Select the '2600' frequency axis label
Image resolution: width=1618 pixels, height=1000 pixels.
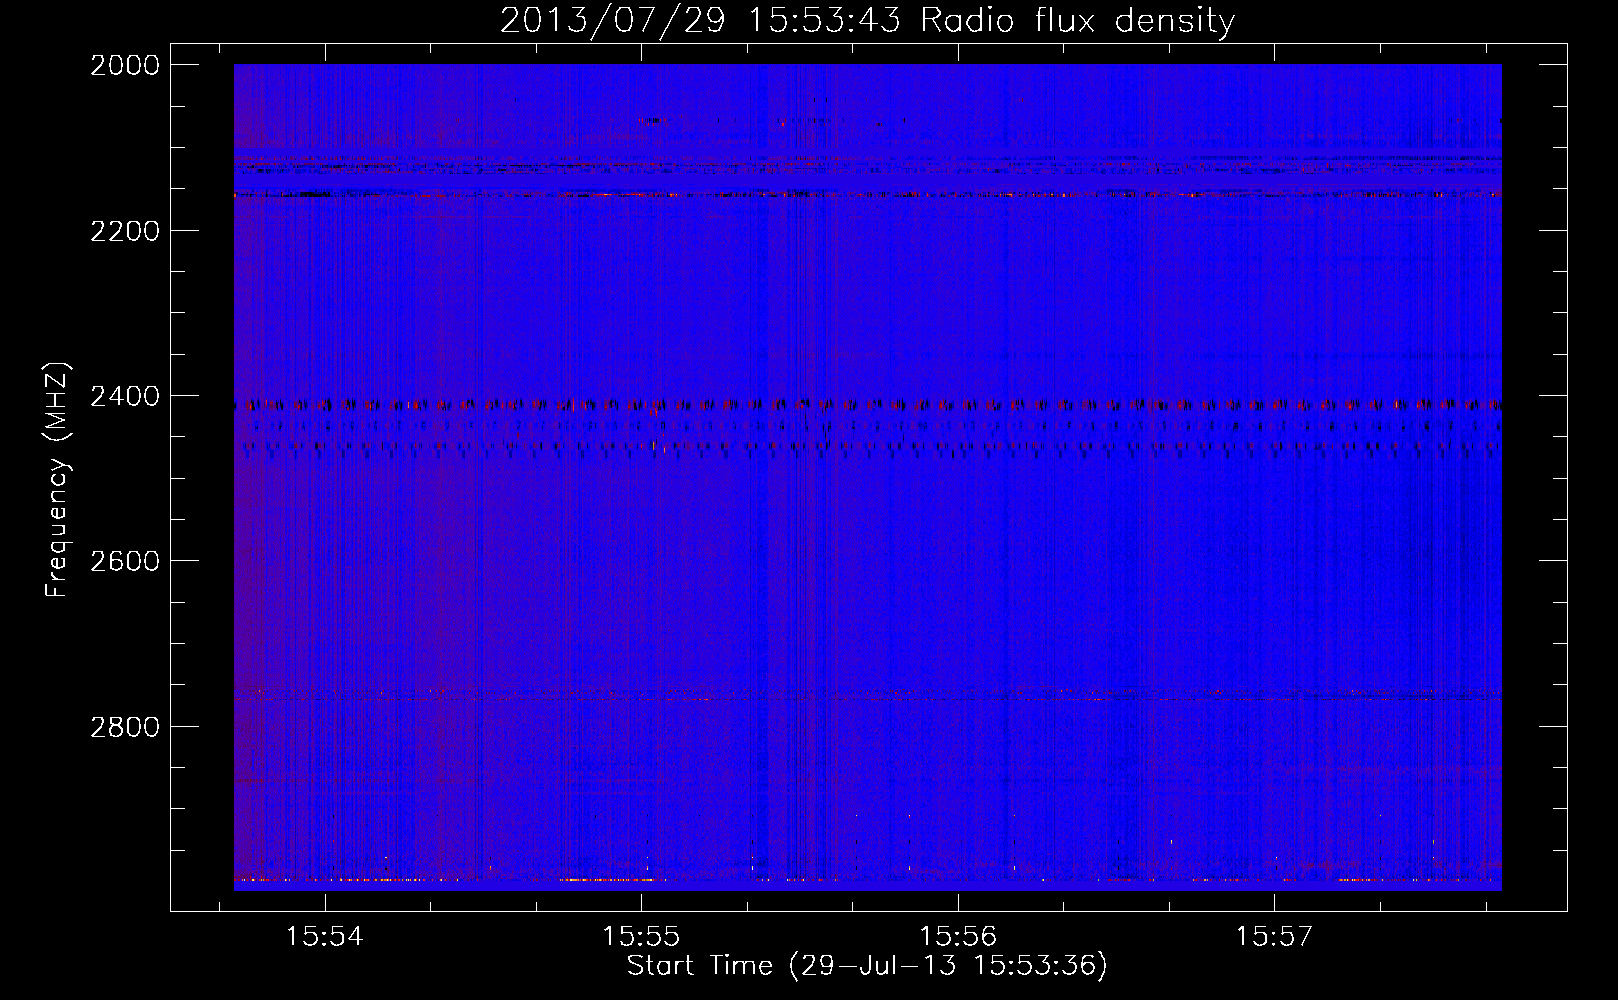[x=125, y=561]
